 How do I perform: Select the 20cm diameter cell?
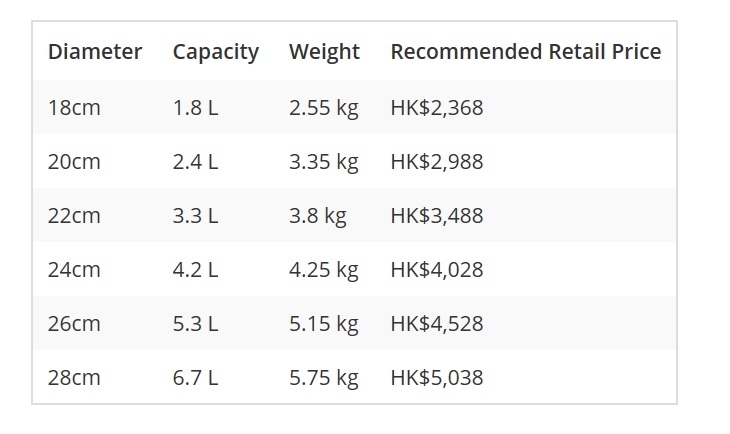pyautogui.click(x=74, y=162)
